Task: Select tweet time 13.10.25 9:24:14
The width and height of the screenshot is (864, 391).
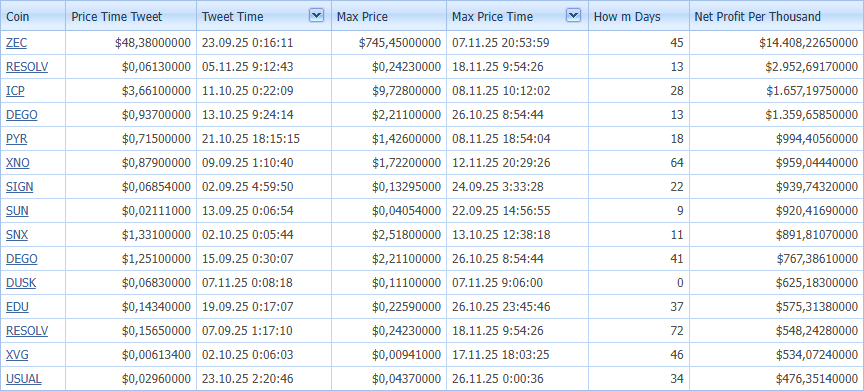Action: (264, 115)
